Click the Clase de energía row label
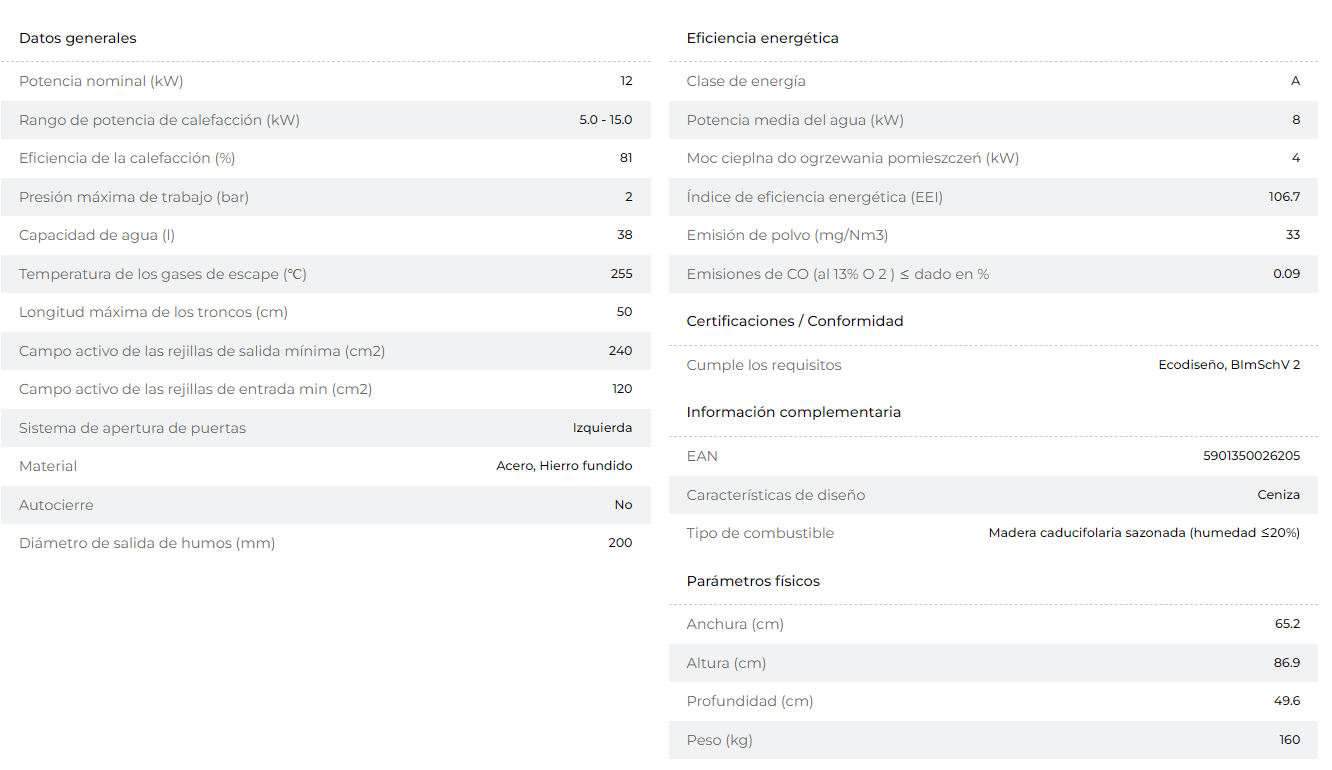 (x=746, y=81)
